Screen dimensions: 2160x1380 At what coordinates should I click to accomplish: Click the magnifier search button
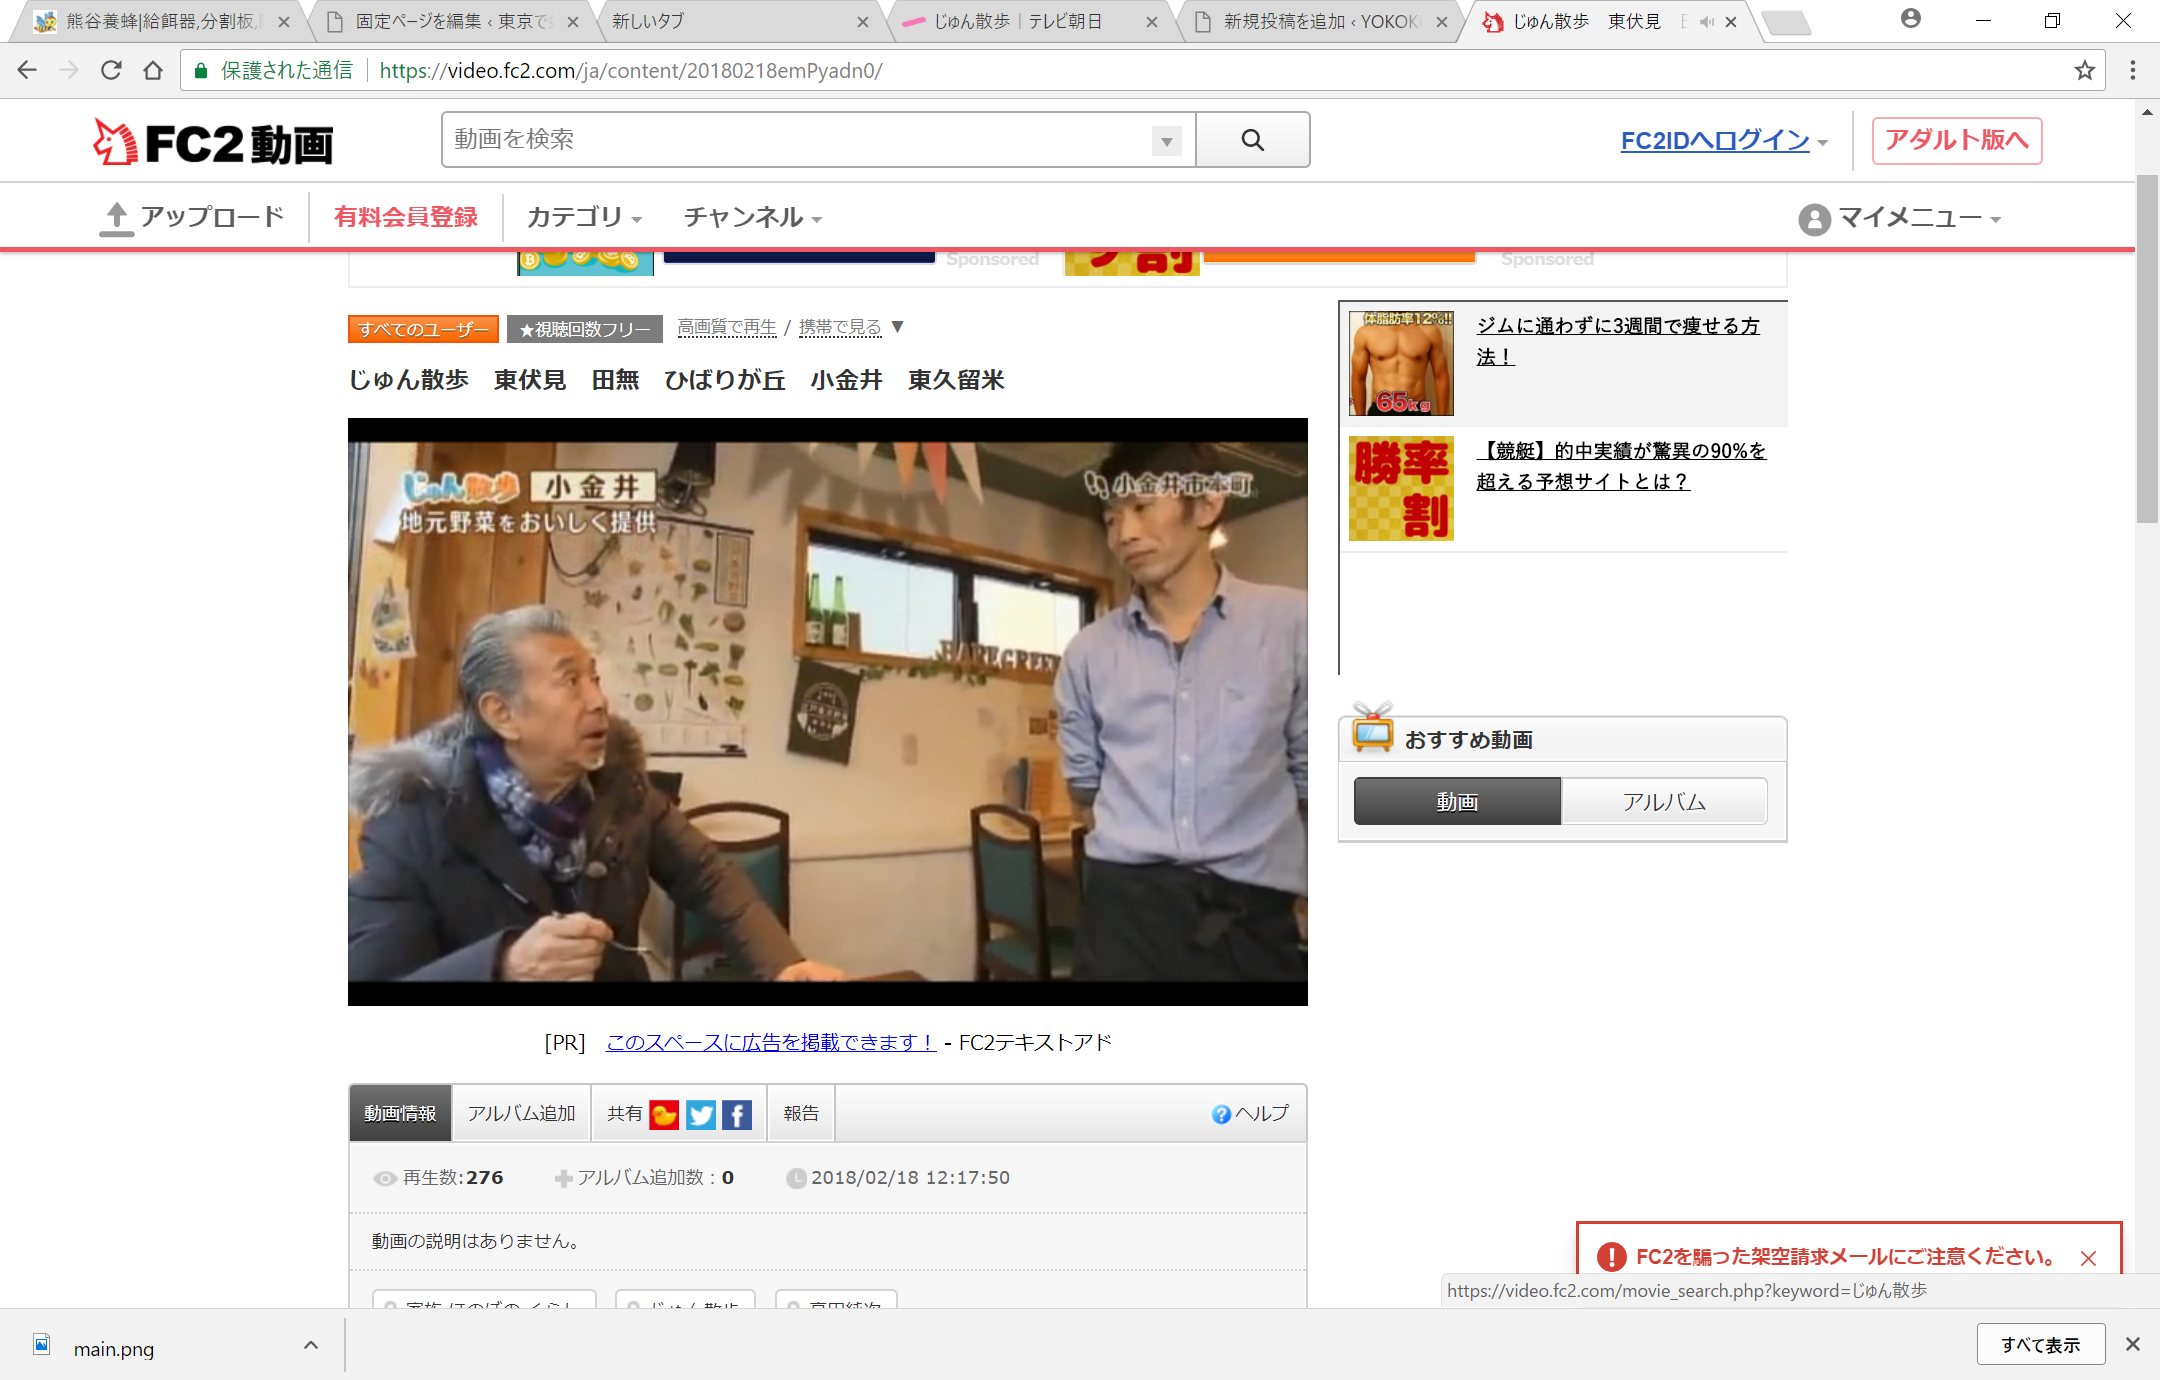click(1253, 140)
